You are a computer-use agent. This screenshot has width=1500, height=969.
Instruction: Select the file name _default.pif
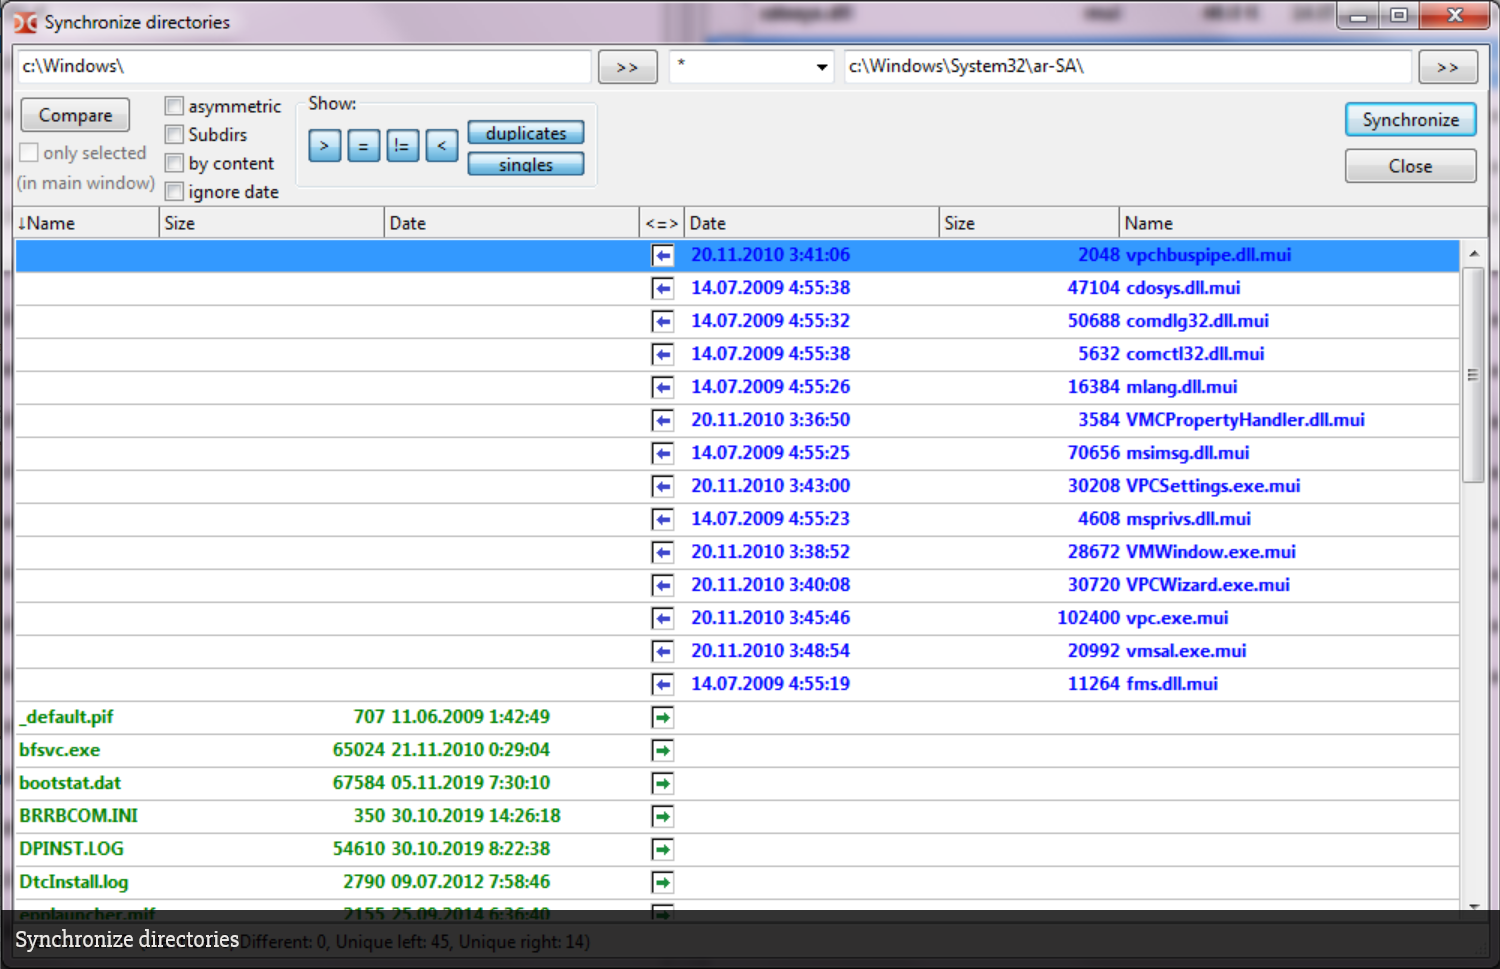[66, 717]
